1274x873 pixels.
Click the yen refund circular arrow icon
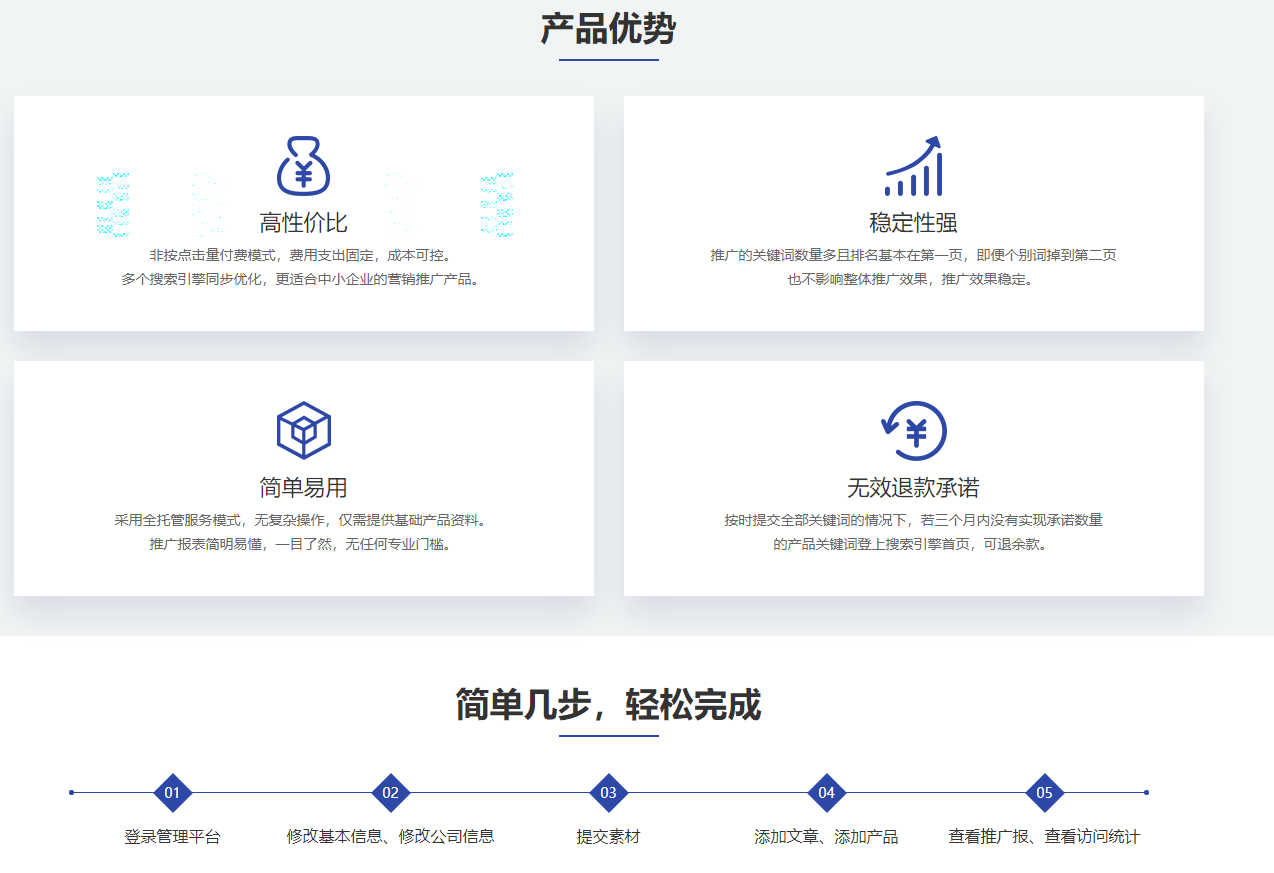[913, 431]
